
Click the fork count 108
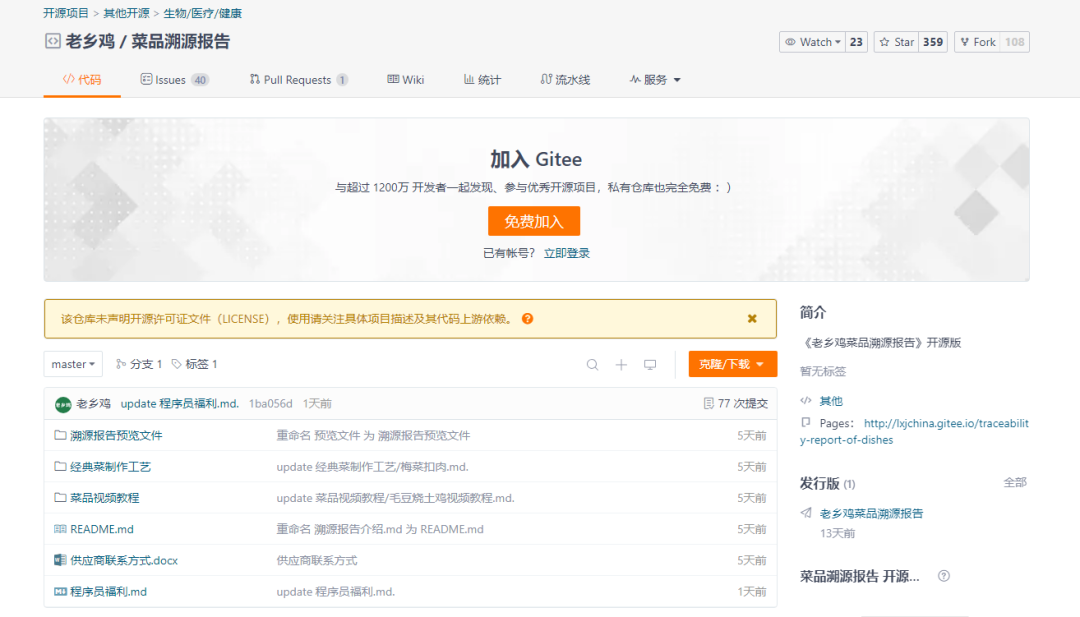(x=1015, y=42)
